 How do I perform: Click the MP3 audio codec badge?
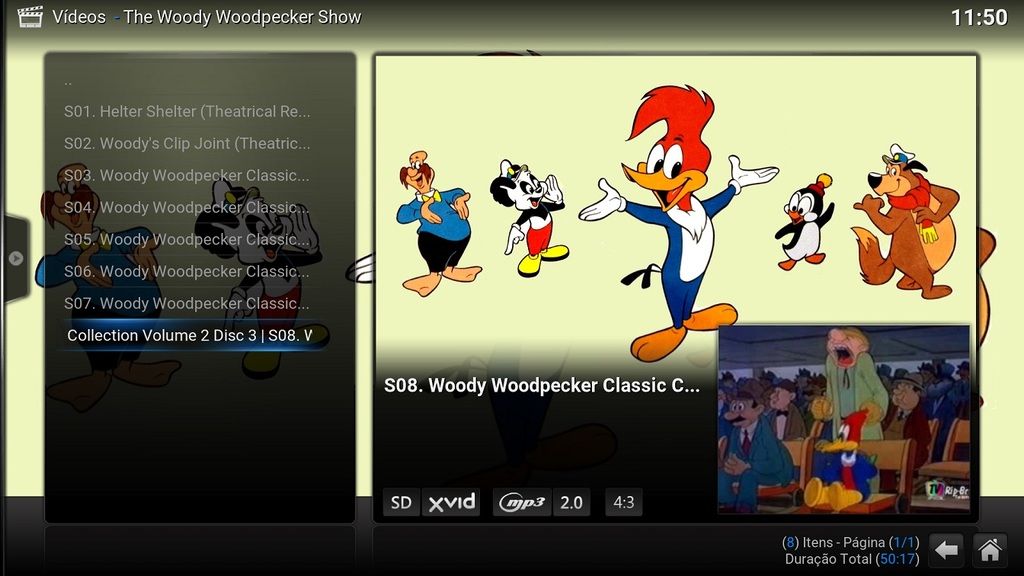522,502
